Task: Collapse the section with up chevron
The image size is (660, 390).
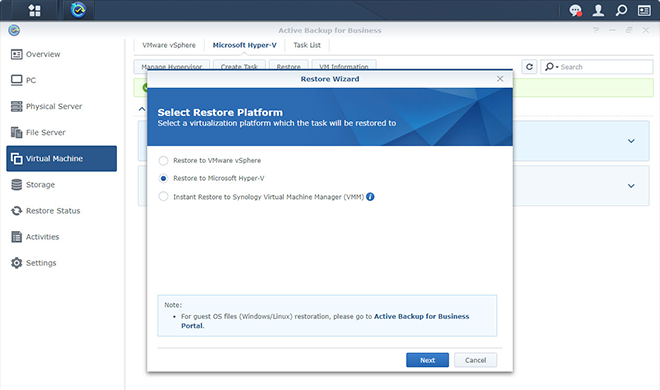Action: pyautogui.click(x=142, y=109)
